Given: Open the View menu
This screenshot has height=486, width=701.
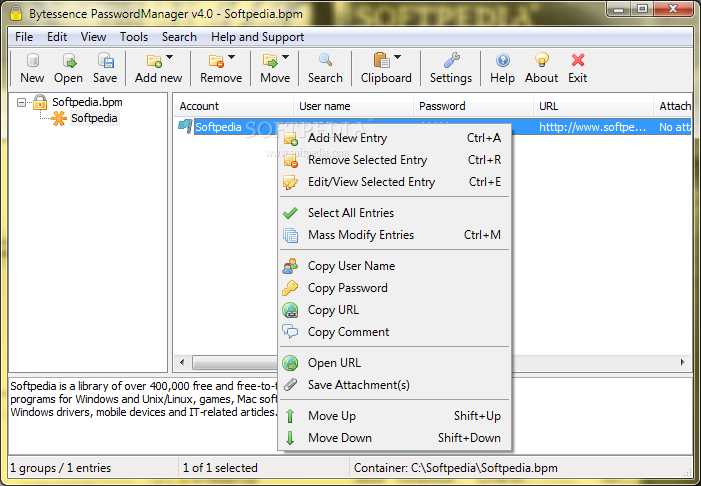Looking at the screenshot, I should point(93,37).
